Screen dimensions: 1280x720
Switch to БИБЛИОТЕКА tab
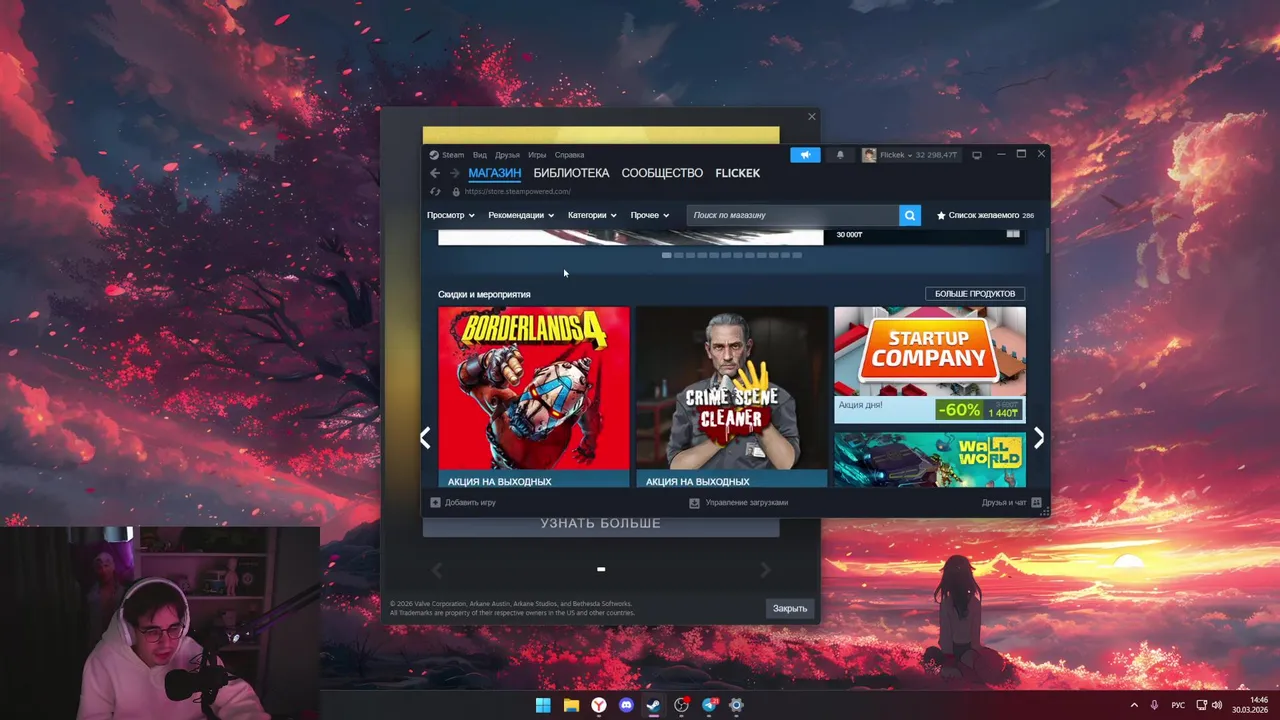tap(571, 173)
